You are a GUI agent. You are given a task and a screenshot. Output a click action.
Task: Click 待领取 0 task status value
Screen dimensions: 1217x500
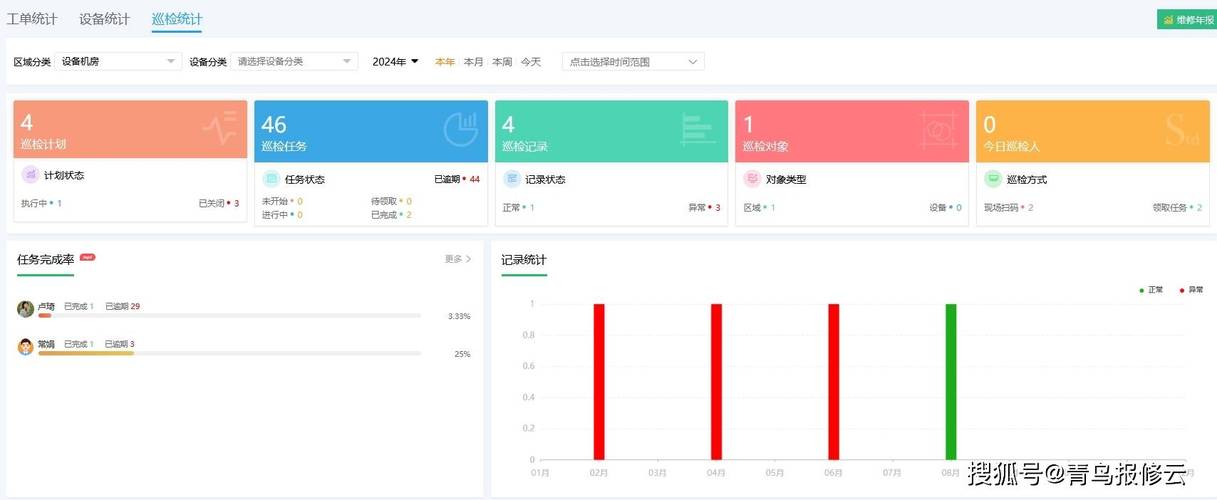click(391, 201)
